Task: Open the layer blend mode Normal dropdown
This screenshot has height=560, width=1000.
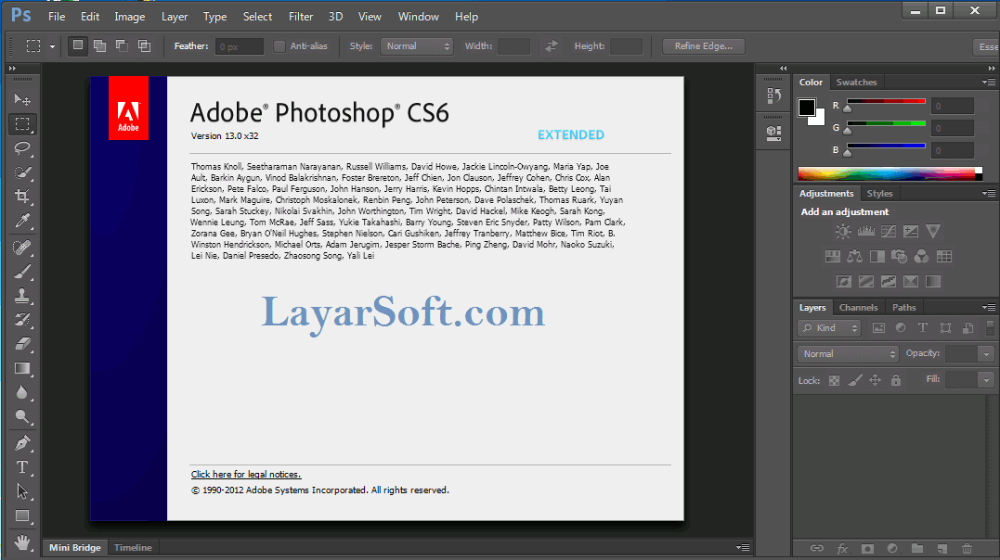Action: [x=849, y=354]
